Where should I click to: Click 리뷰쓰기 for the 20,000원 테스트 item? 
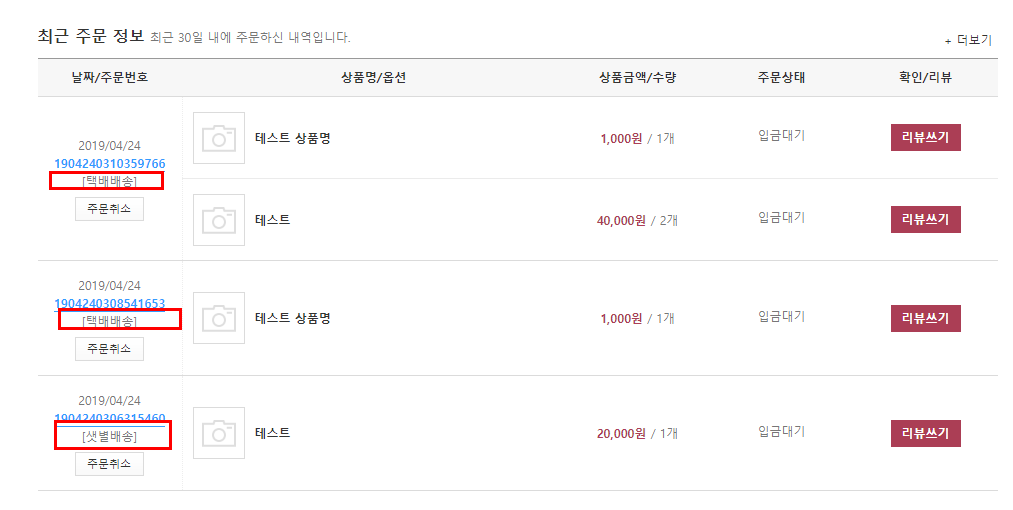(925, 433)
